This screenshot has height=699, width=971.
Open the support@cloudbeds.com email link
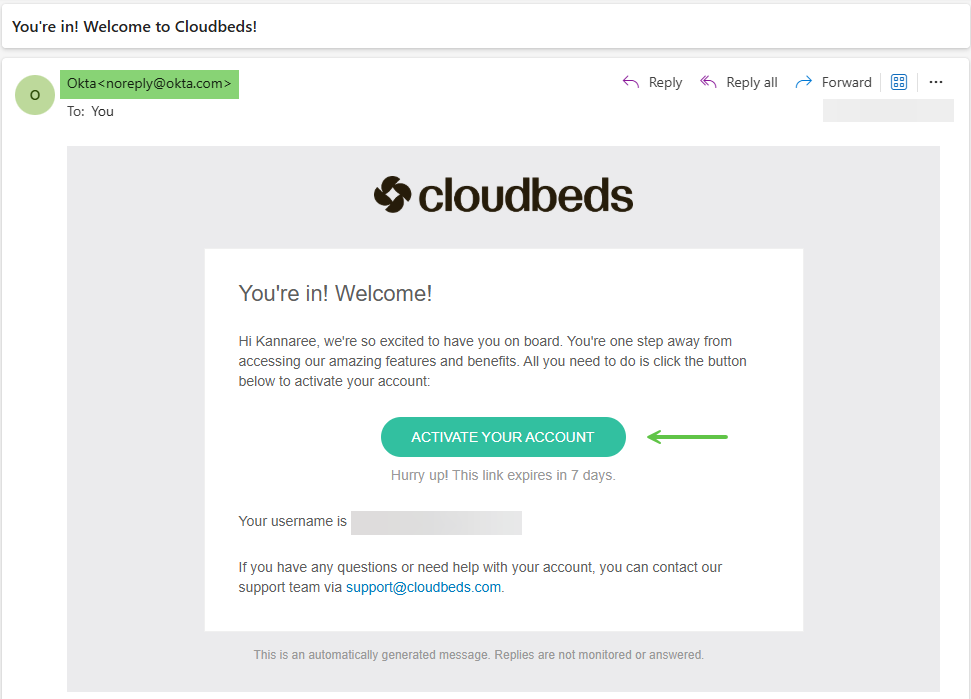423,587
